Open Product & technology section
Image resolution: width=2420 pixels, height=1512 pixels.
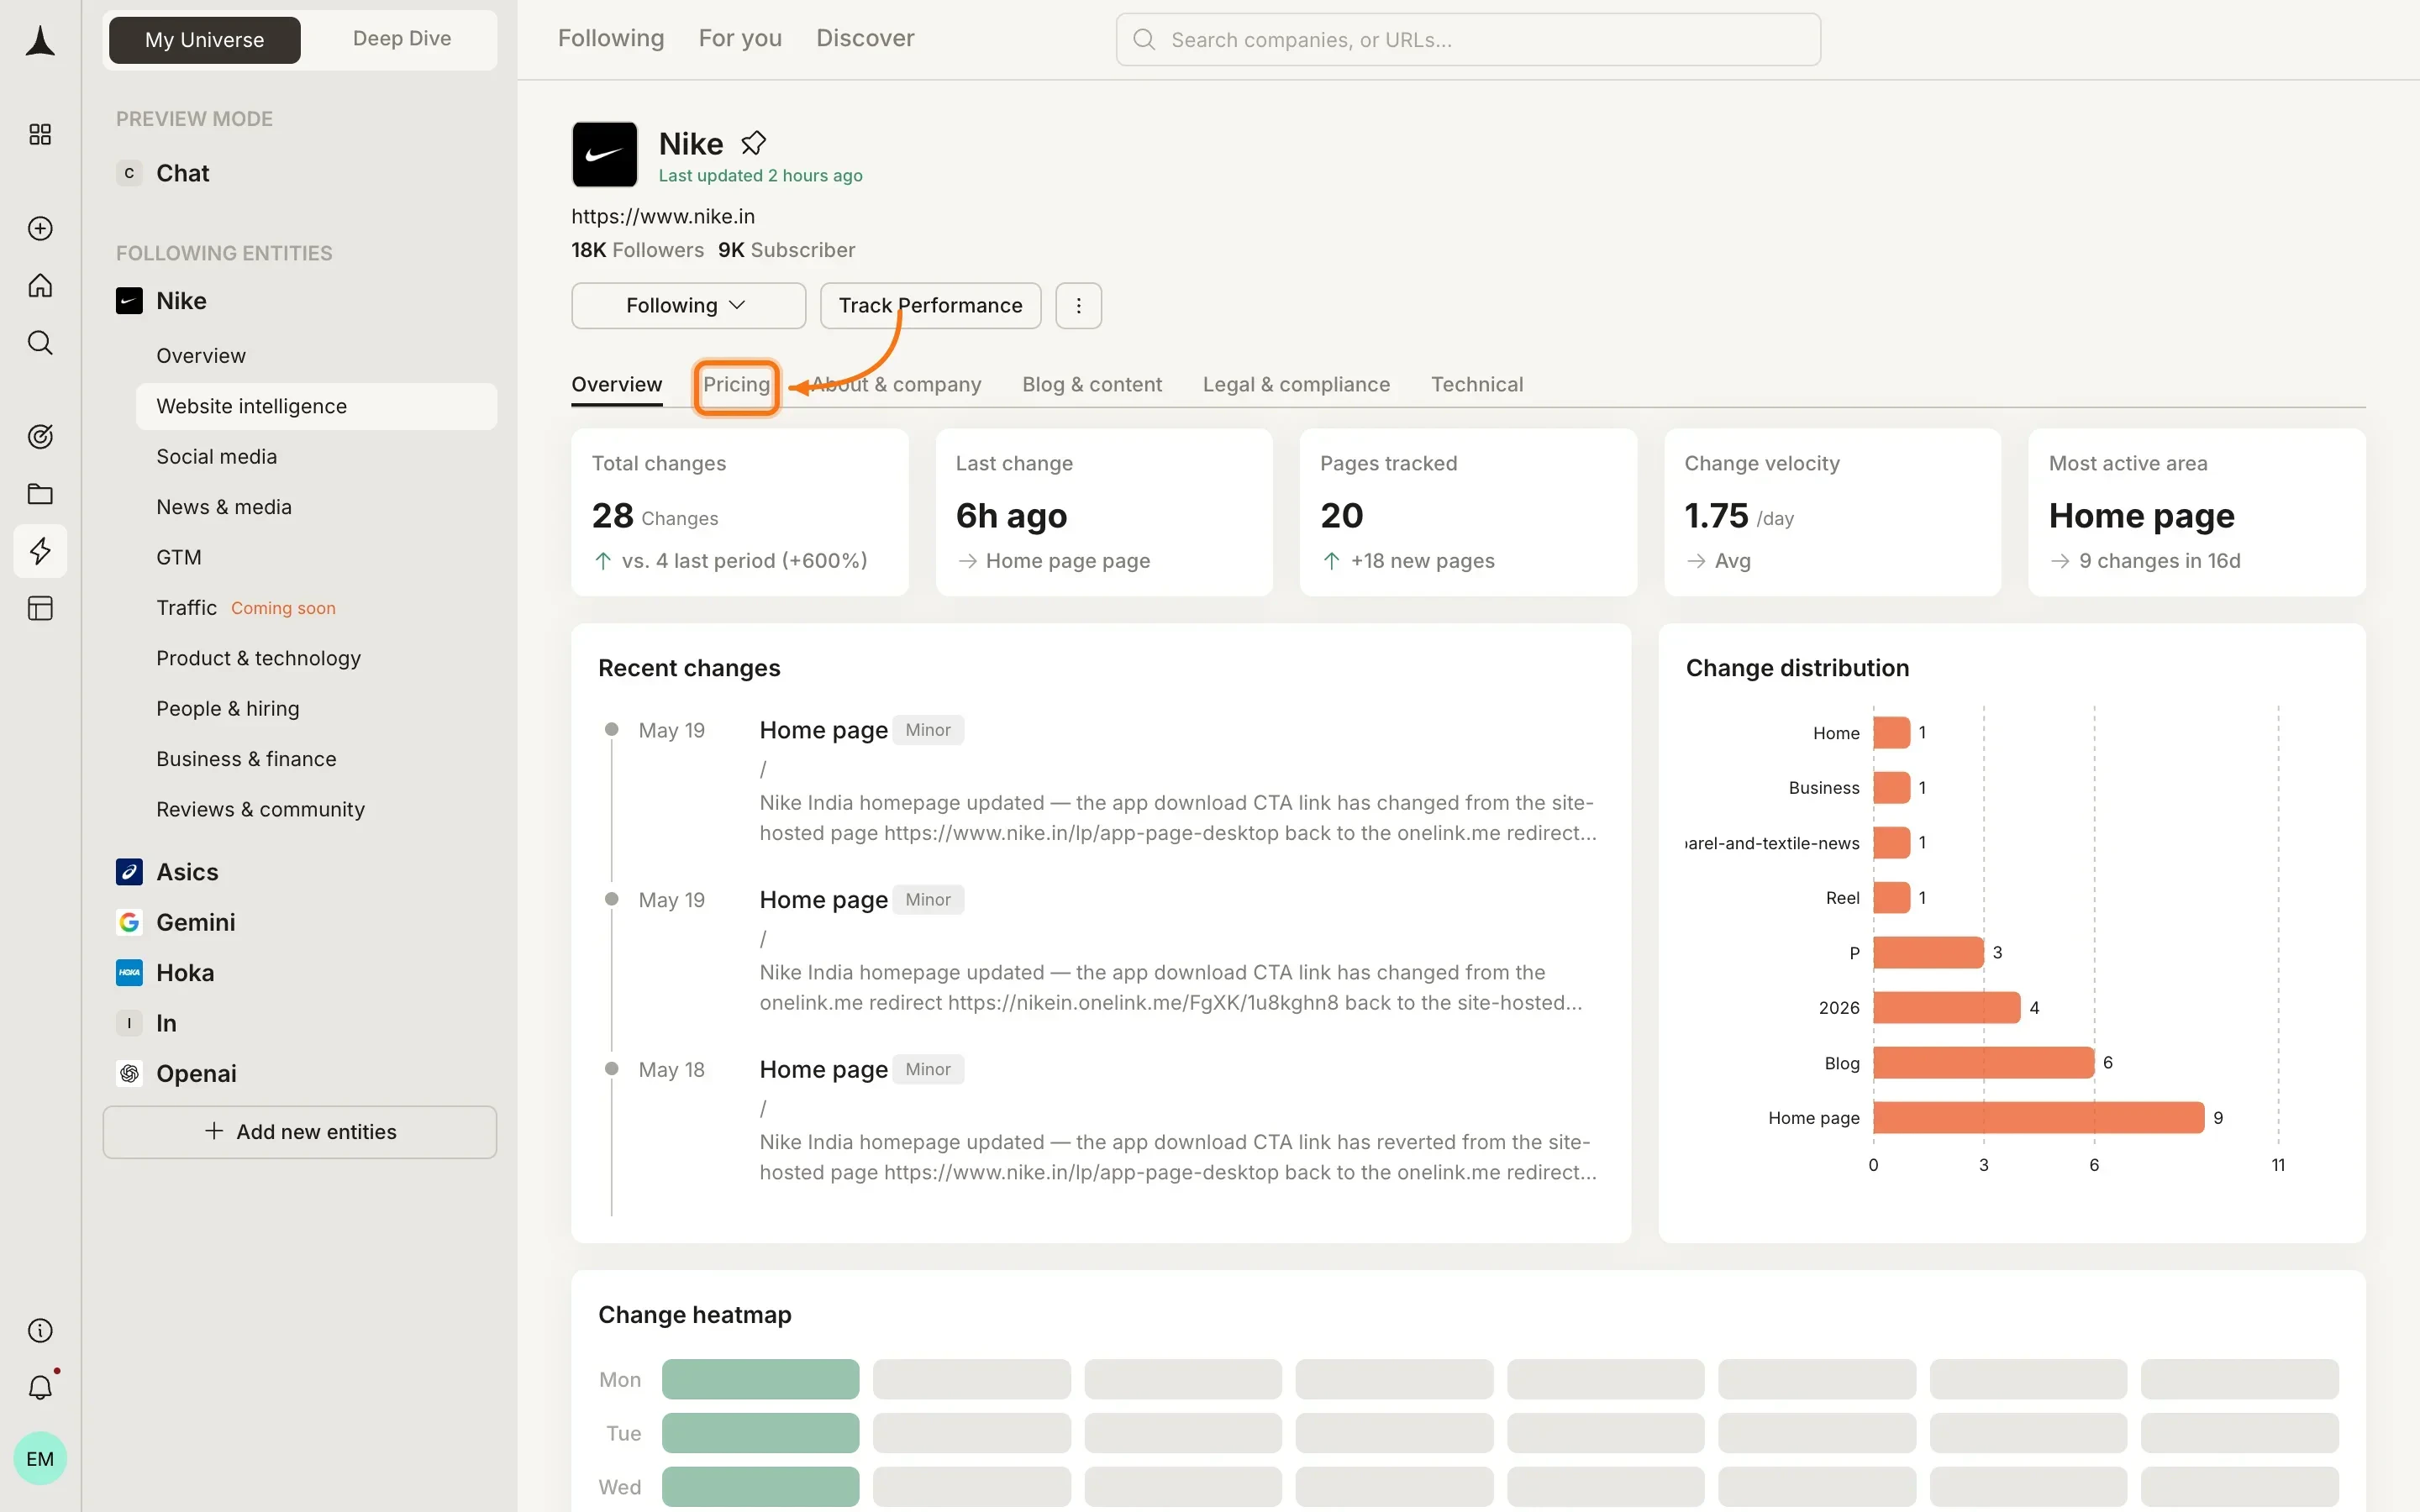click(258, 658)
